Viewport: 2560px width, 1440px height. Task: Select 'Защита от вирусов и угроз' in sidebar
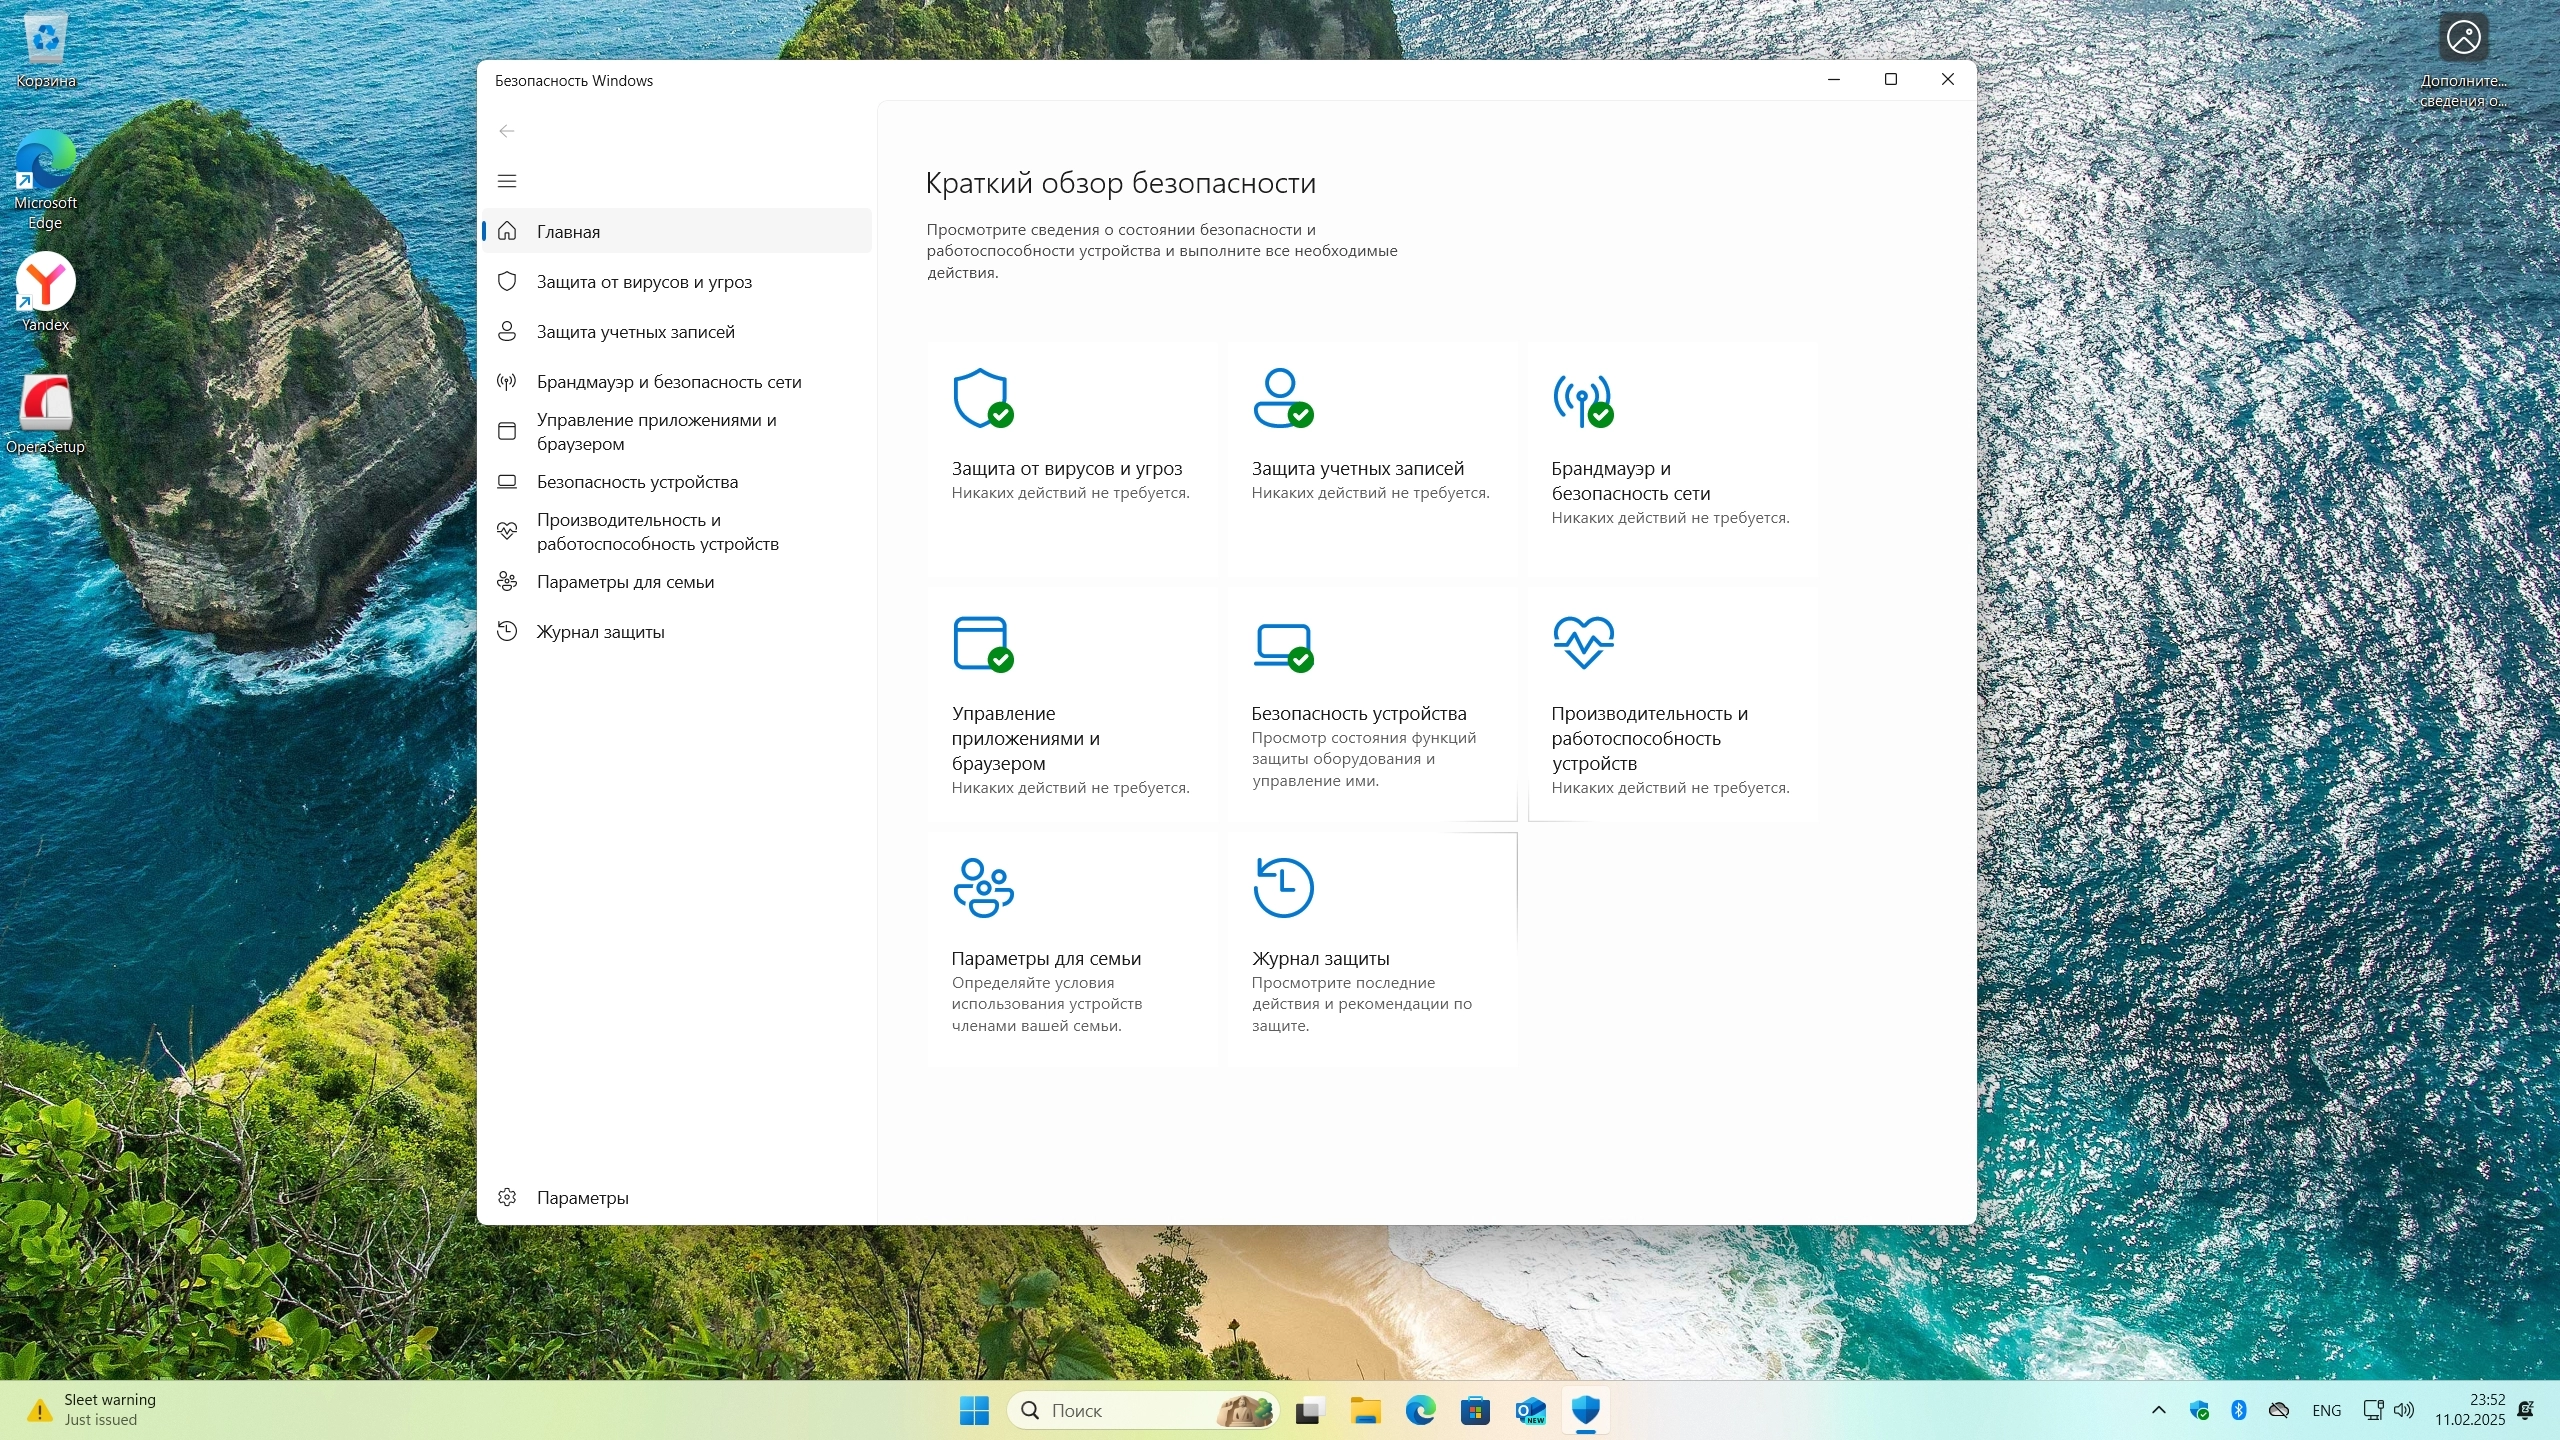coord(644,282)
